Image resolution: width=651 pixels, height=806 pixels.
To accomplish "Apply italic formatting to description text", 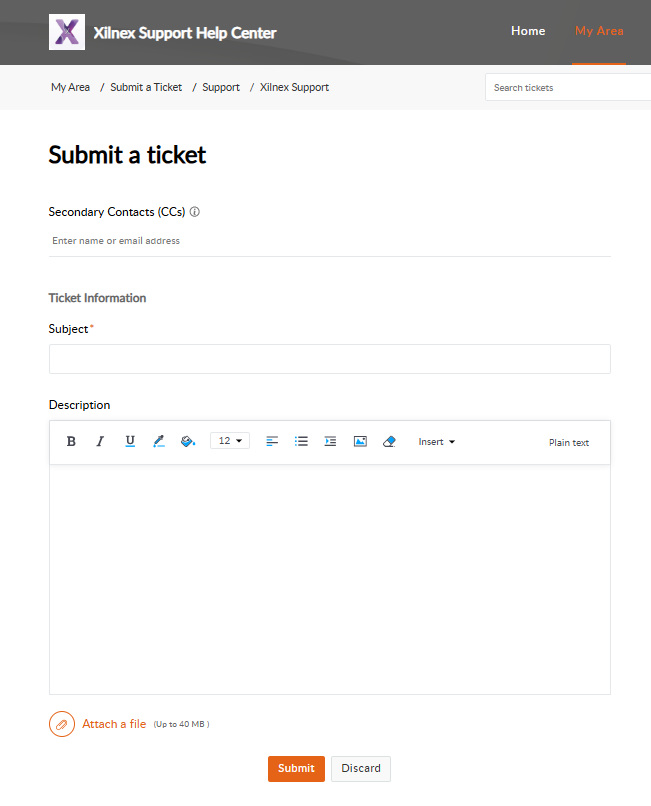I will [x=100, y=441].
